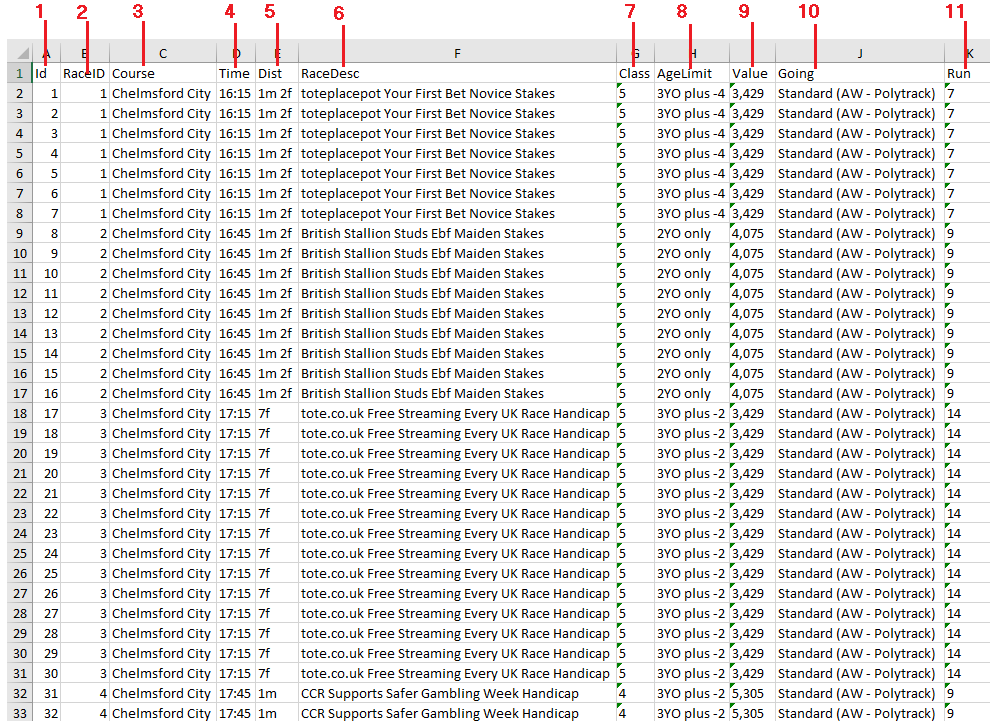Click the Id header cell in A1

tap(46, 73)
